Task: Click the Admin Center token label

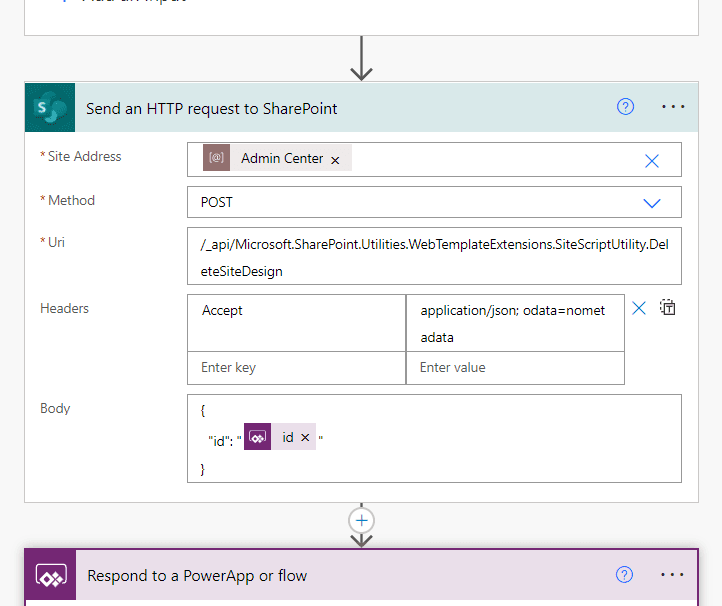Action: [x=282, y=158]
